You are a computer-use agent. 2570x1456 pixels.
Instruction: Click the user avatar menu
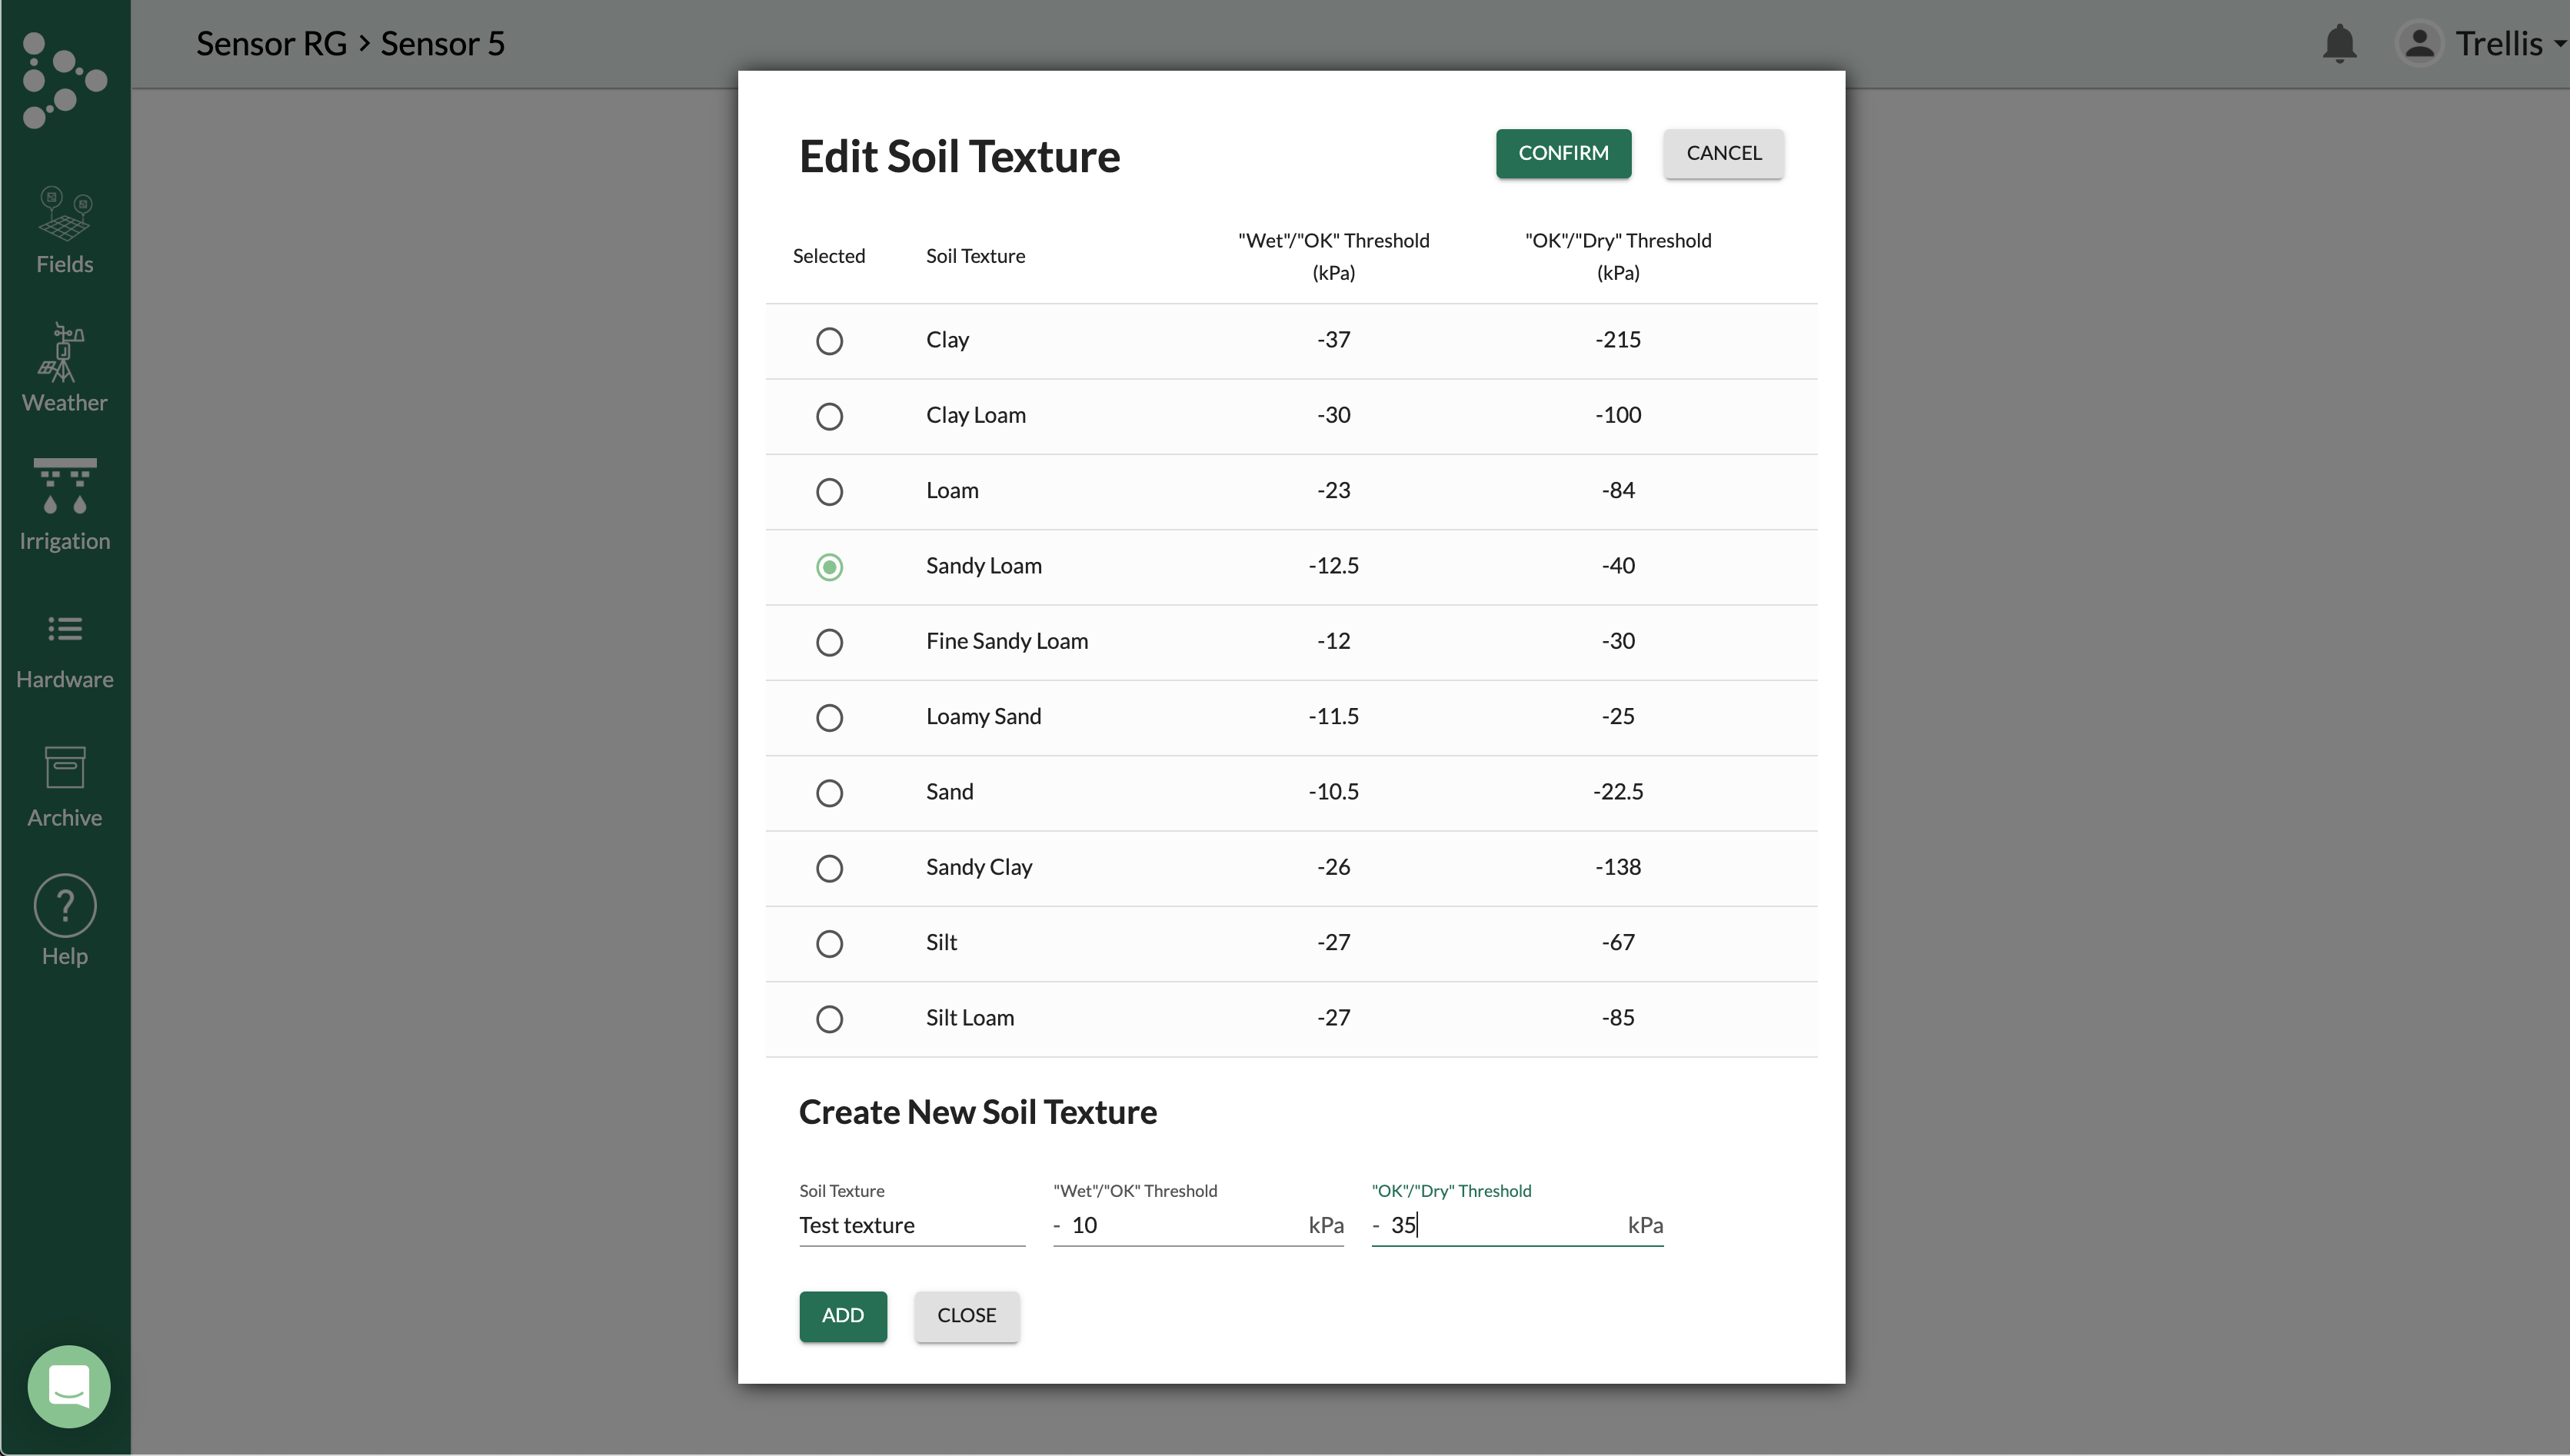tap(2419, 44)
